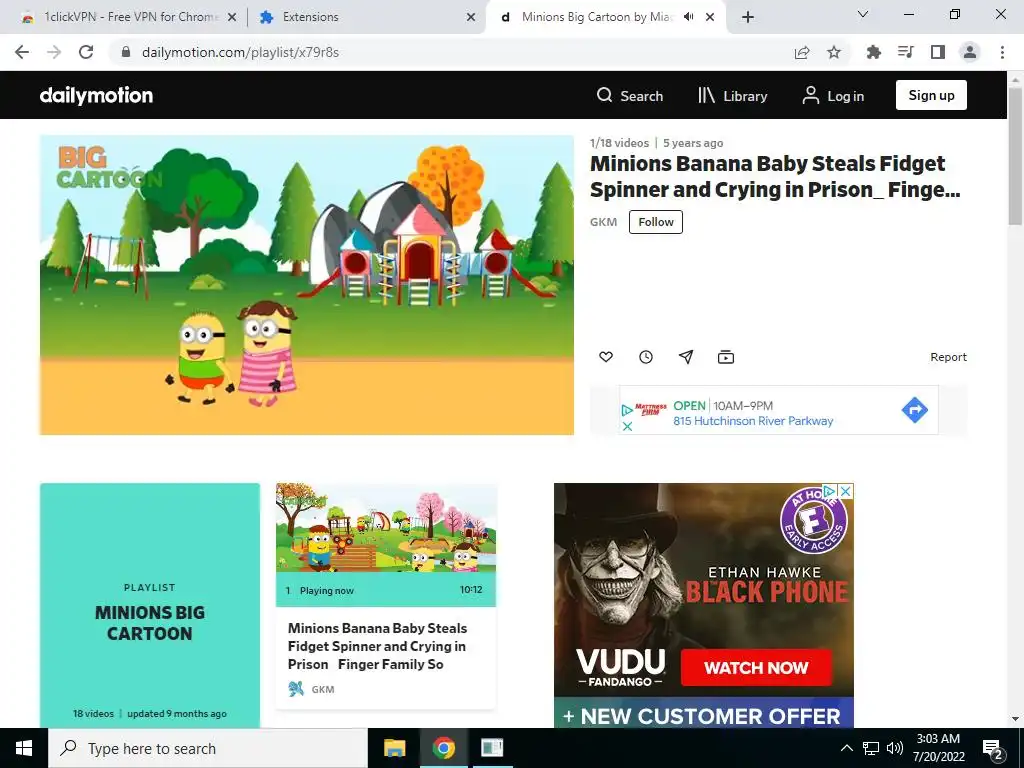Screen dimensions: 1024x768
Task: Open the Minions Big Cartoon playlist card
Action: coord(150,605)
